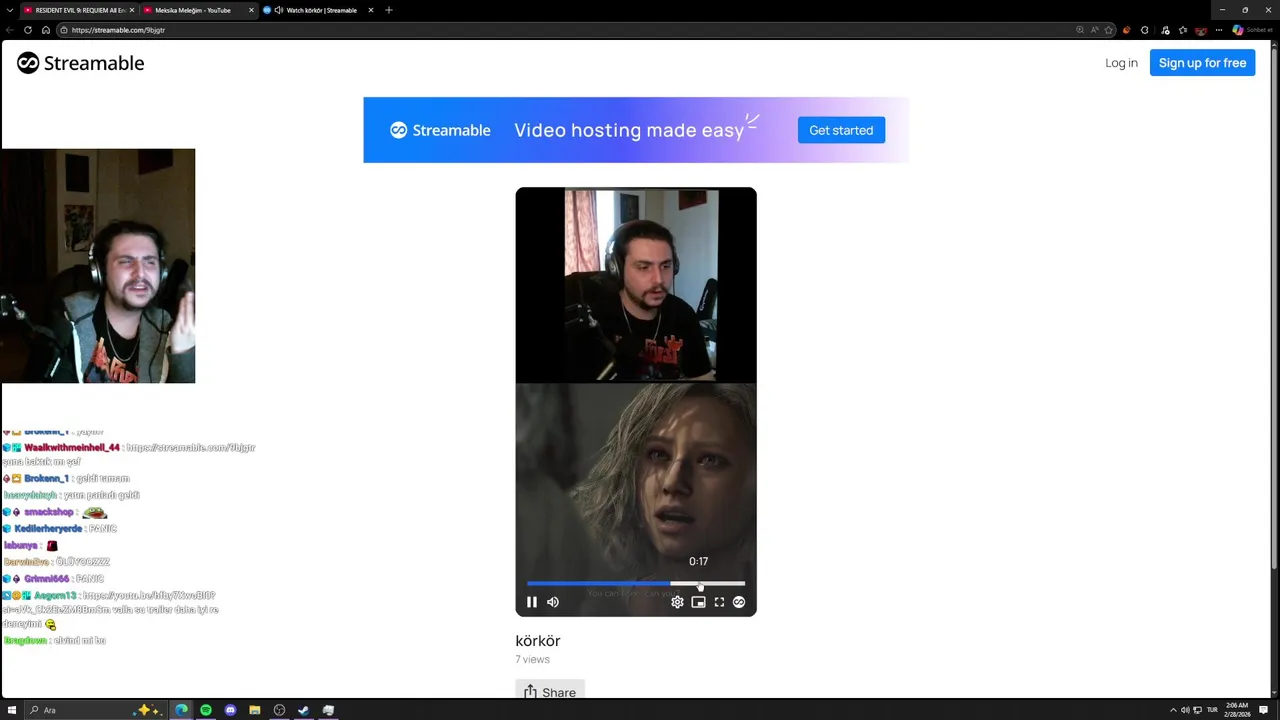Open the browser more options menu

[x=1219, y=30]
